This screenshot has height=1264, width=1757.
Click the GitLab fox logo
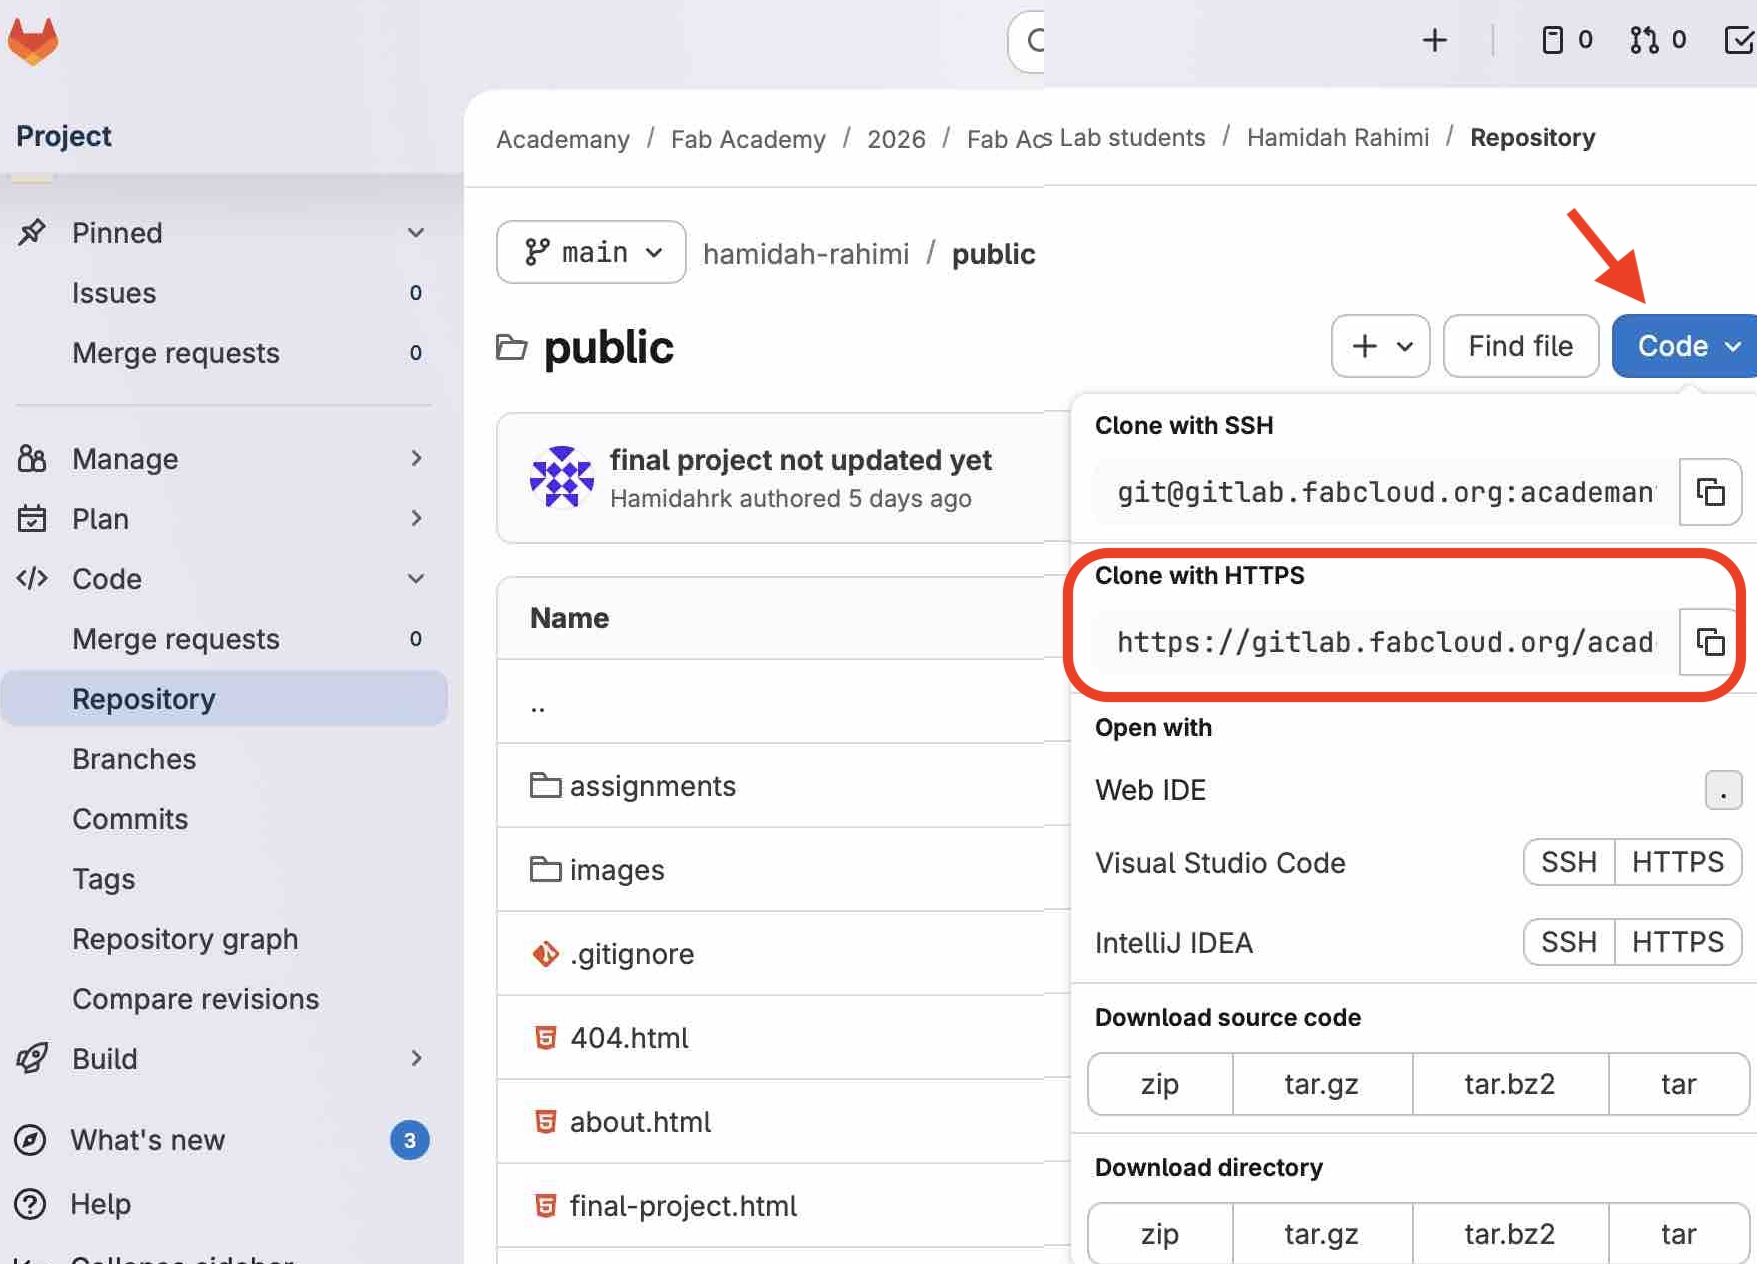tap(33, 41)
